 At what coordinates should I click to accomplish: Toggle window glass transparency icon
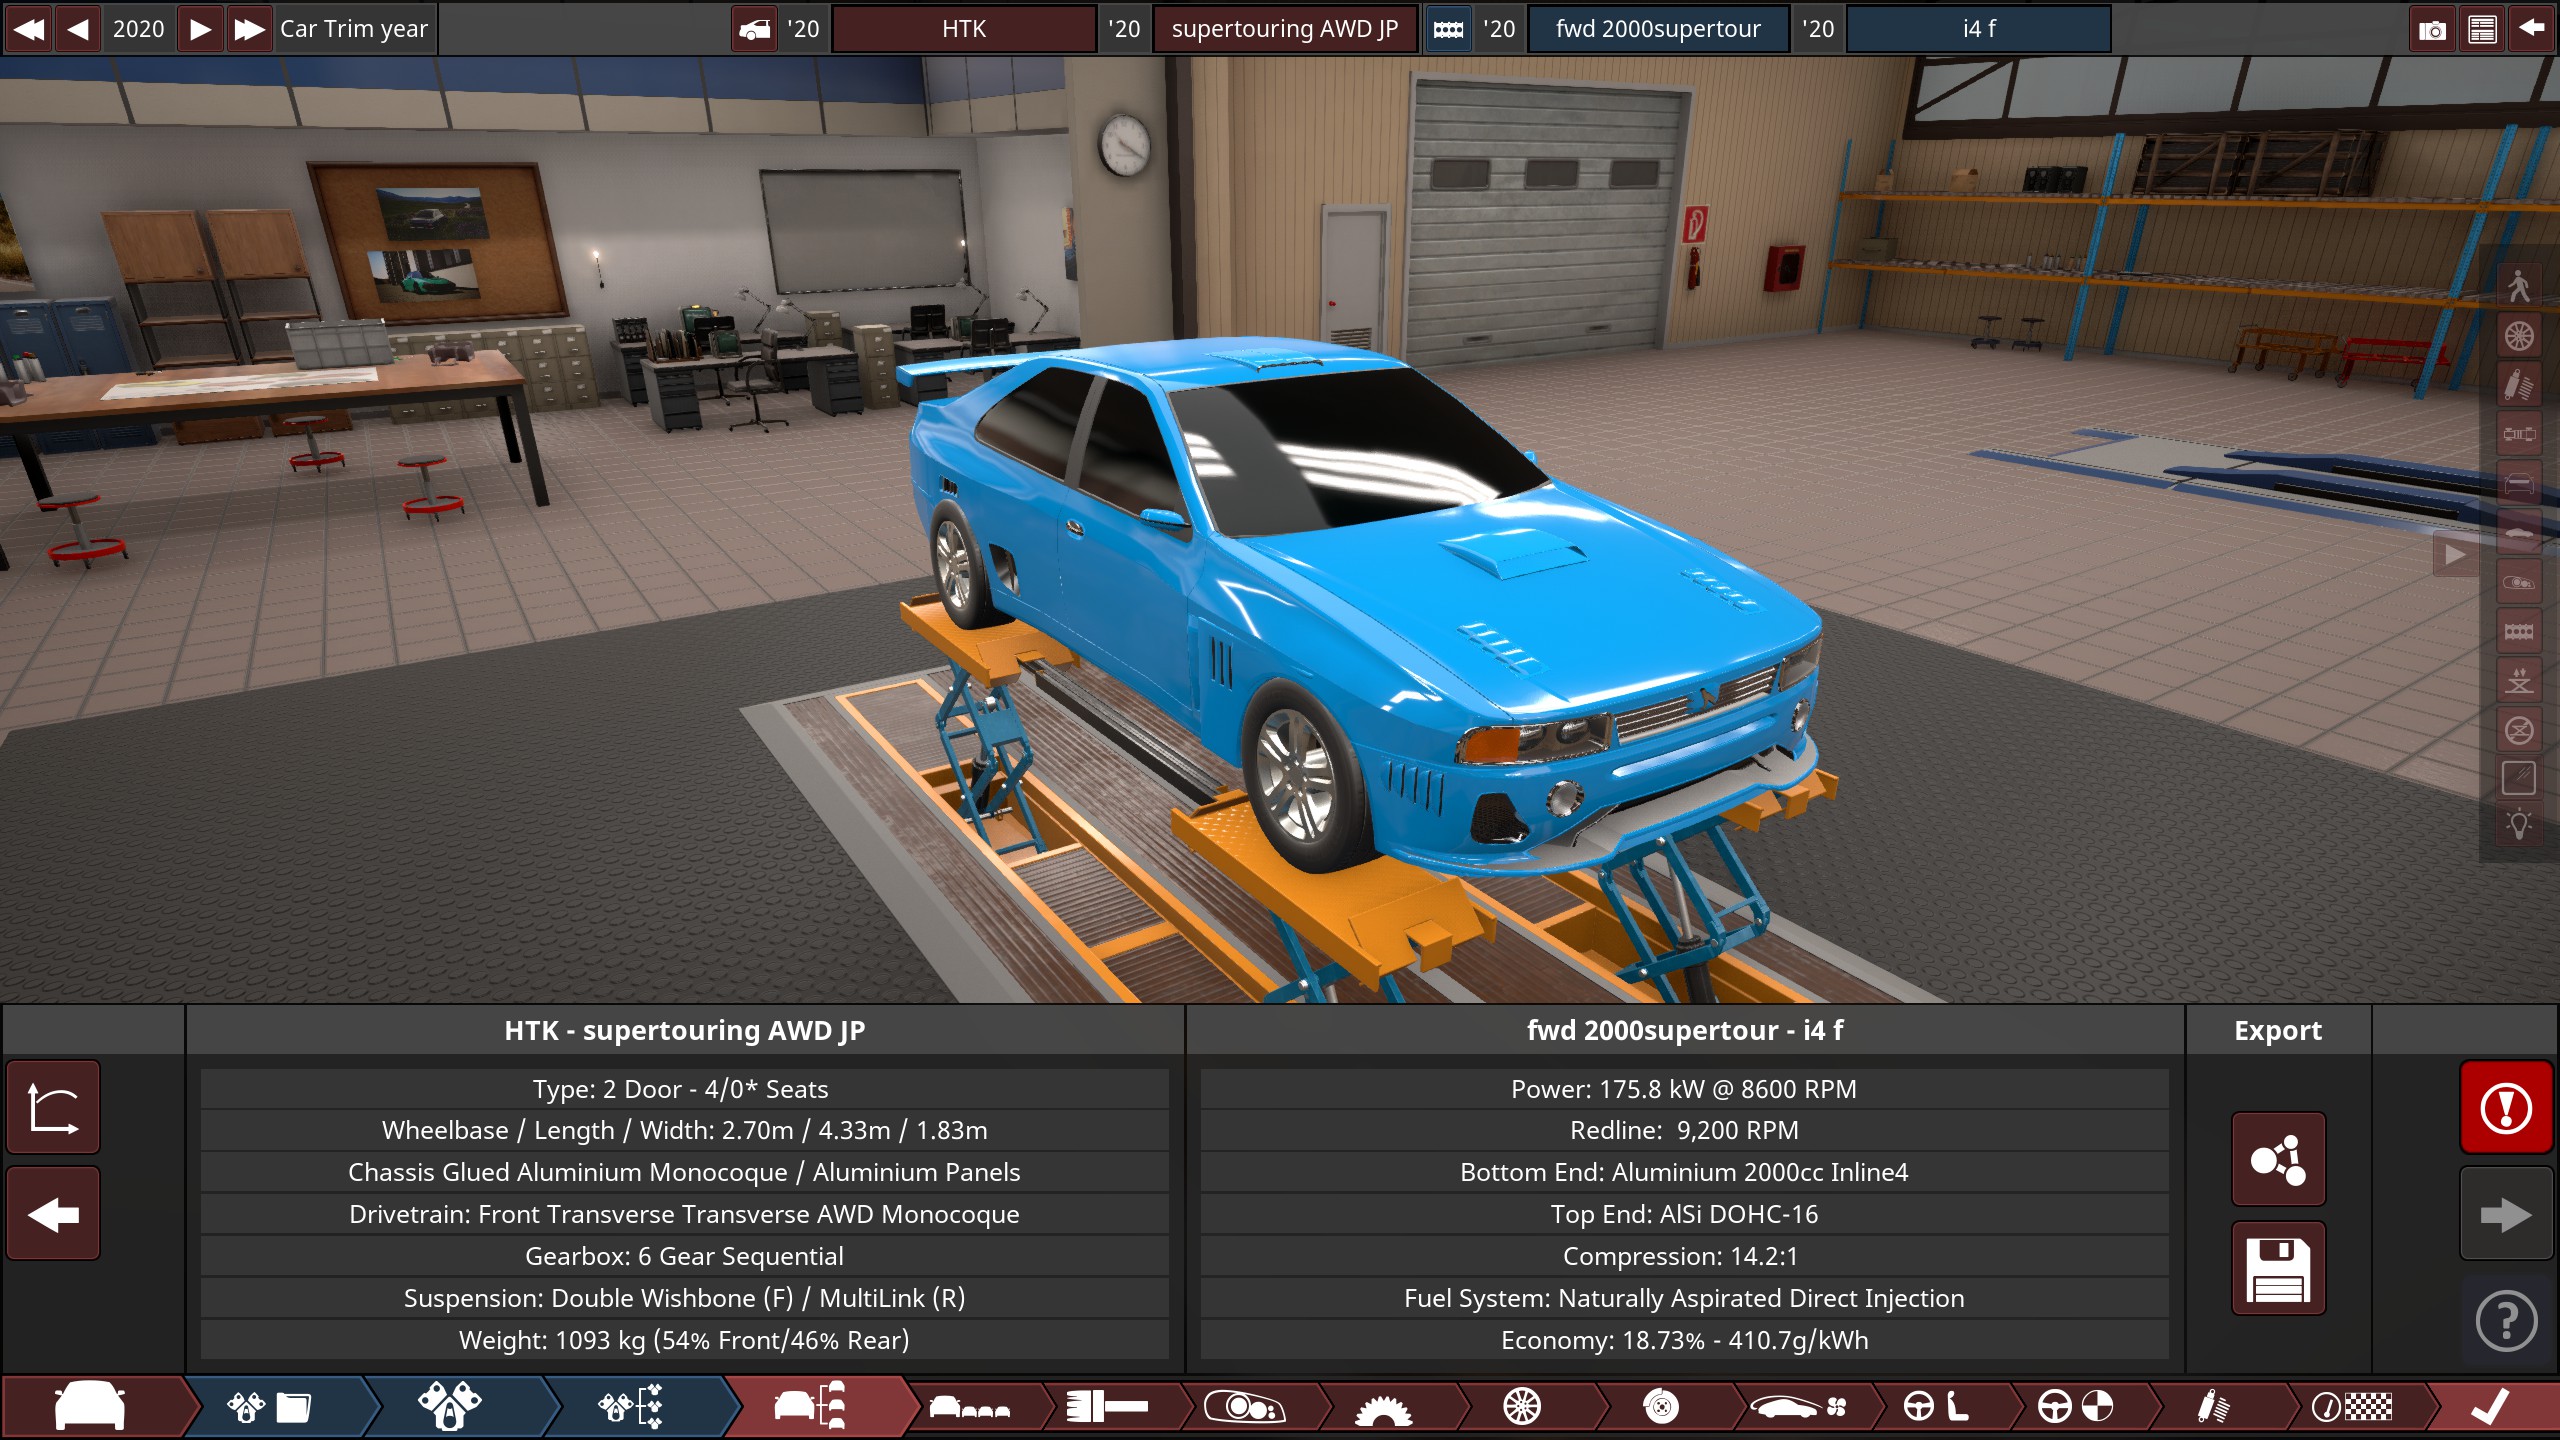tap(2519, 778)
